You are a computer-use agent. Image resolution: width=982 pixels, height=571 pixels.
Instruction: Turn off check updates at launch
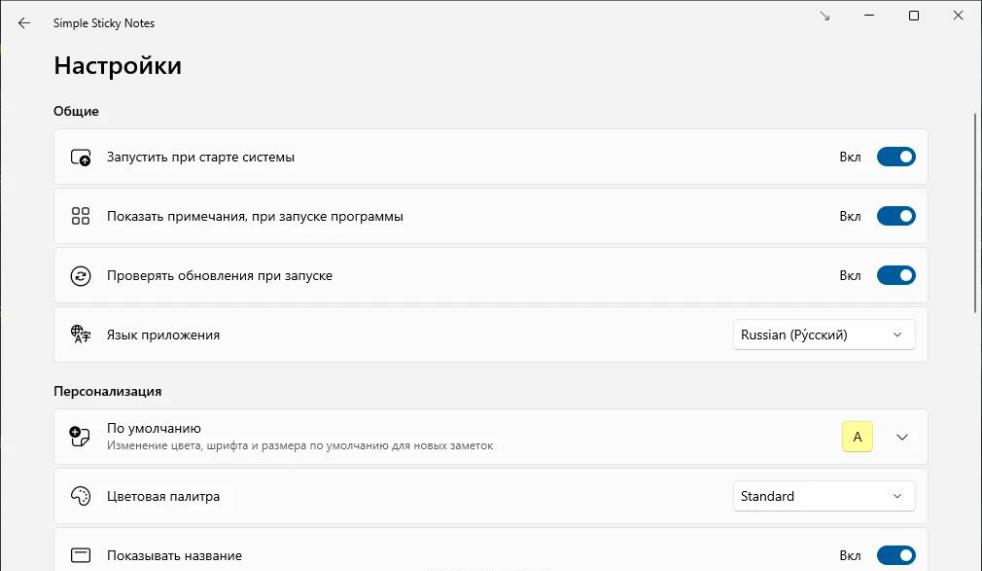(x=896, y=275)
